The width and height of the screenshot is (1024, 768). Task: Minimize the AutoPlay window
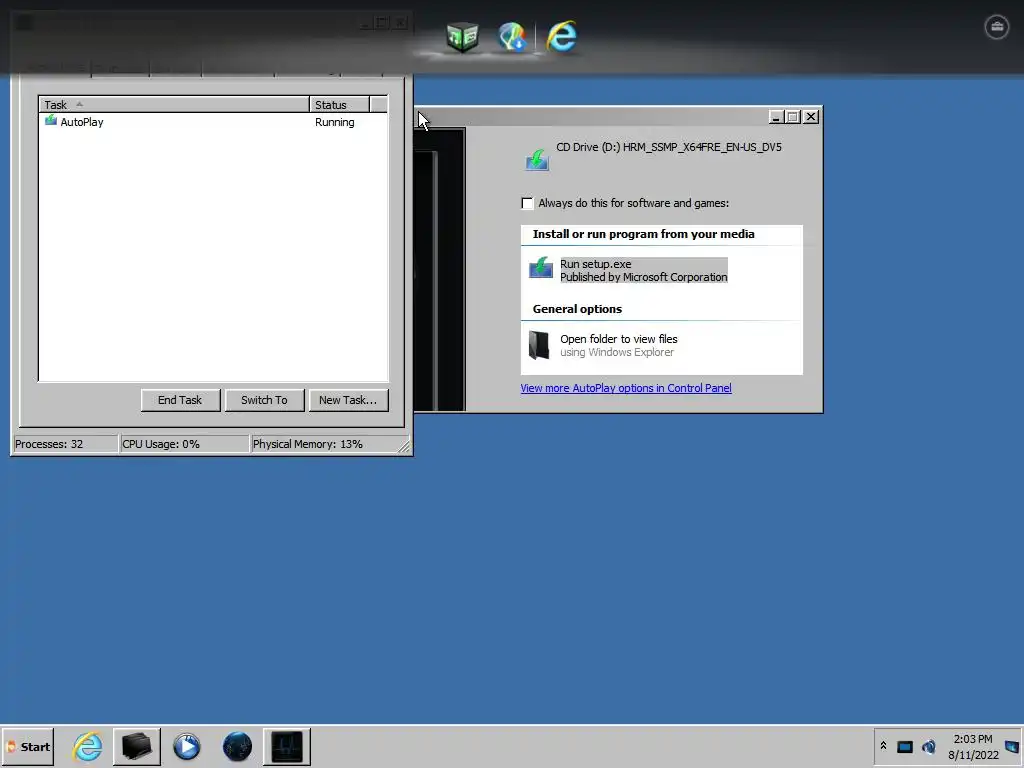point(775,116)
